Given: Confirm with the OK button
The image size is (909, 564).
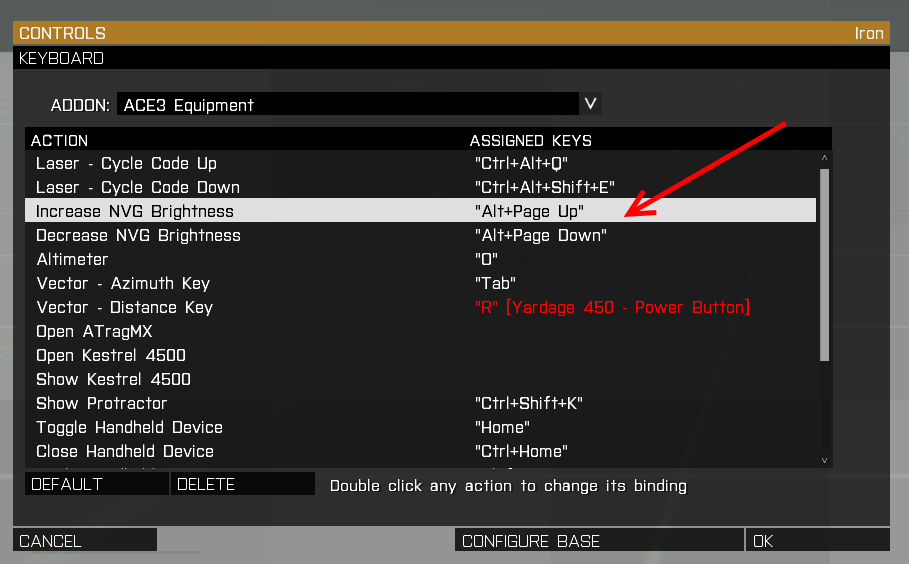Looking at the screenshot, I should (x=817, y=540).
